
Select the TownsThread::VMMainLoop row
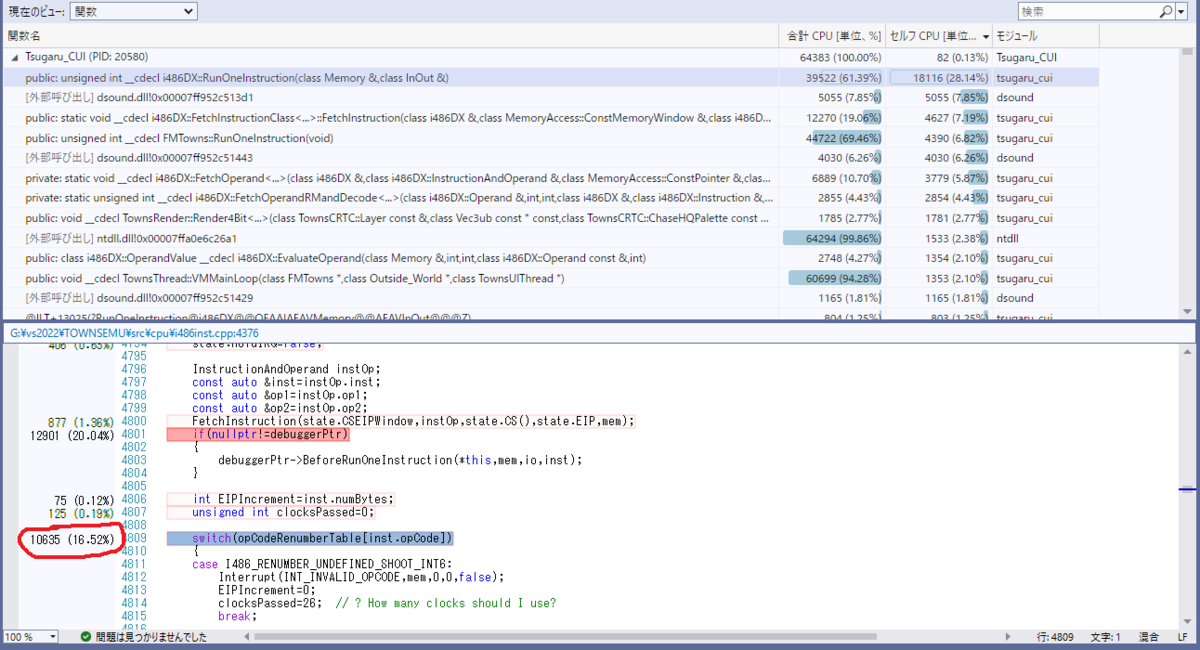point(551,278)
